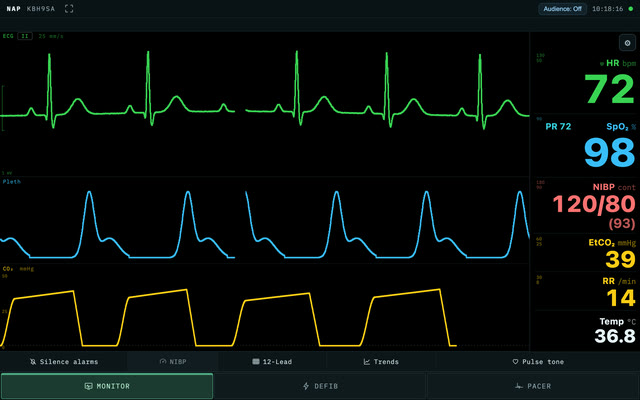Click the screen icon in MONITOR tab

(x=88, y=386)
